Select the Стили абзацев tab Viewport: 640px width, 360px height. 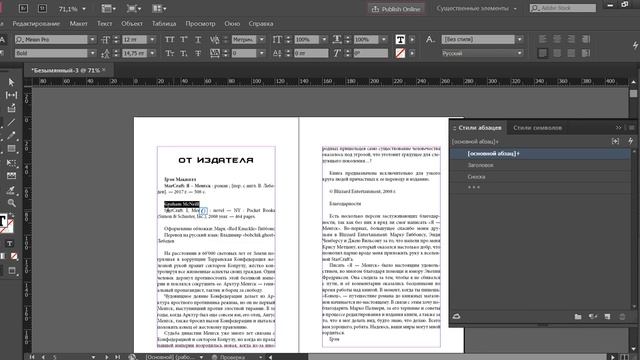pos(480,128)
